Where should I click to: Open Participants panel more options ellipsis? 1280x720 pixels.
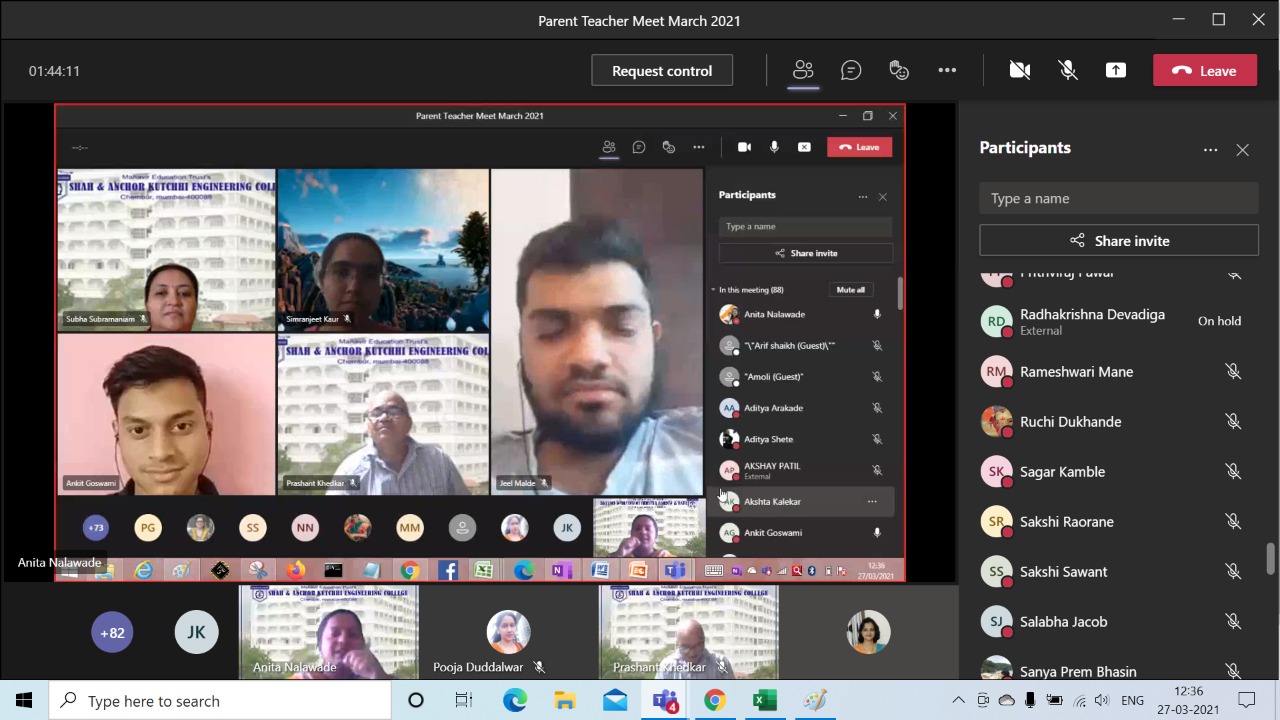(1210, 150)
